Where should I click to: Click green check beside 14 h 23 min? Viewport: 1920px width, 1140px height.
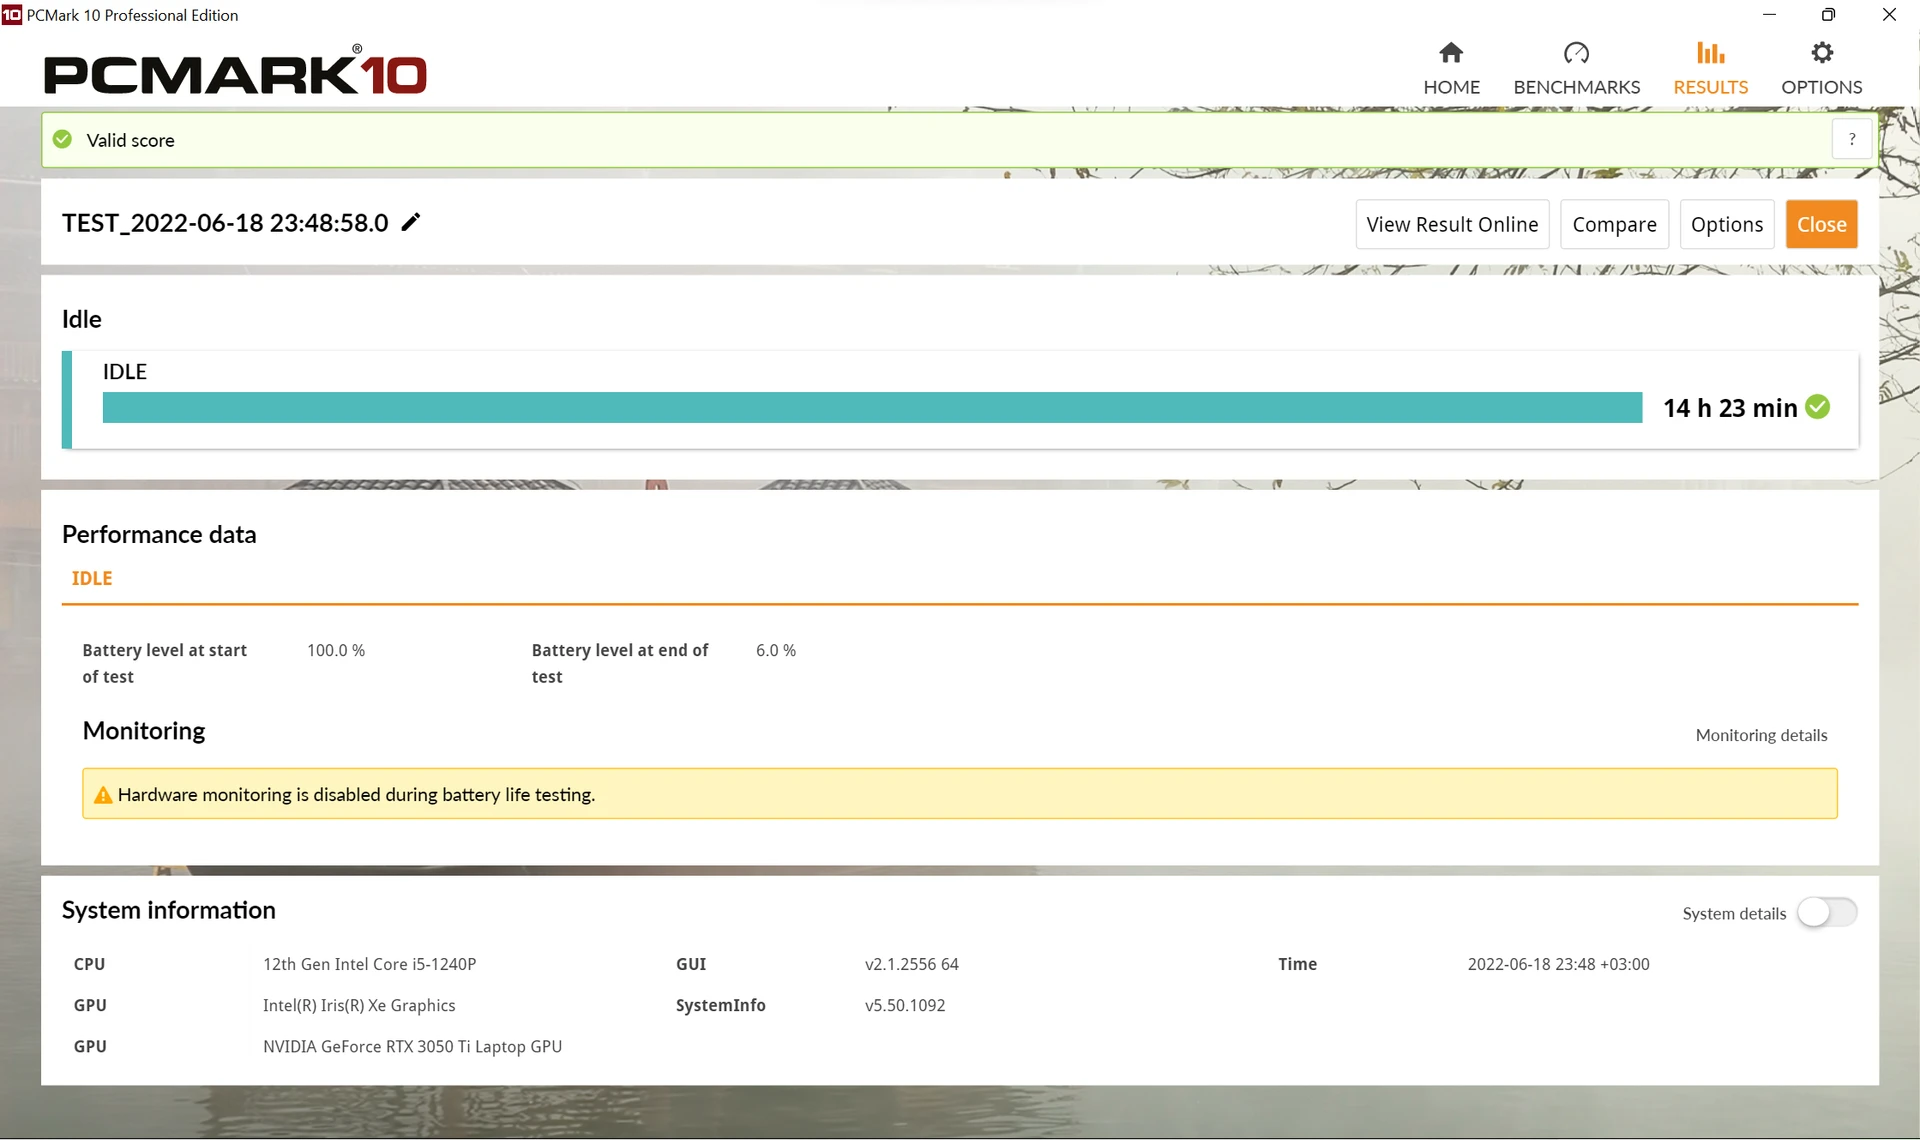1818,407
